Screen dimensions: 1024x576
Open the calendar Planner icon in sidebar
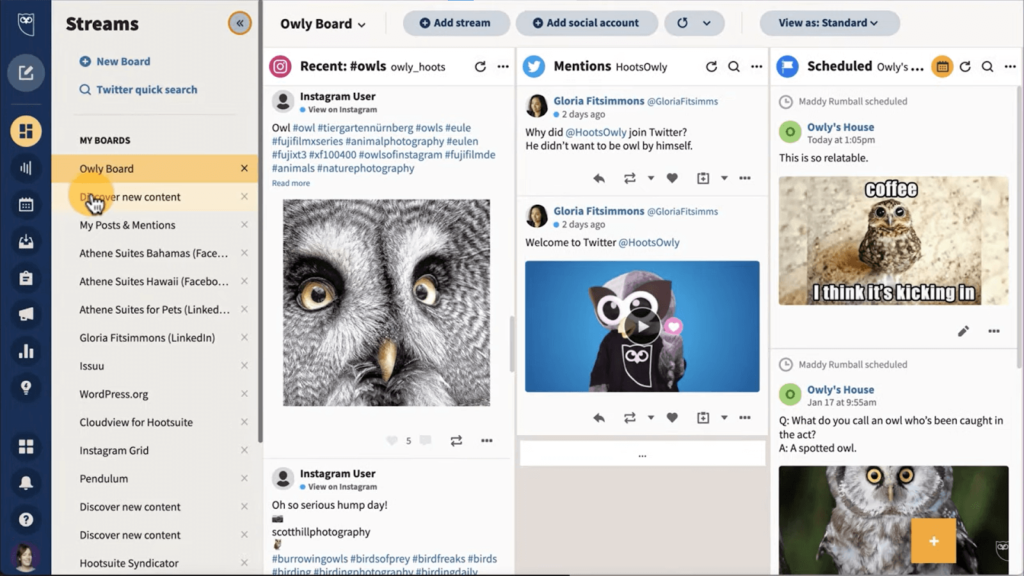(25, 205)
